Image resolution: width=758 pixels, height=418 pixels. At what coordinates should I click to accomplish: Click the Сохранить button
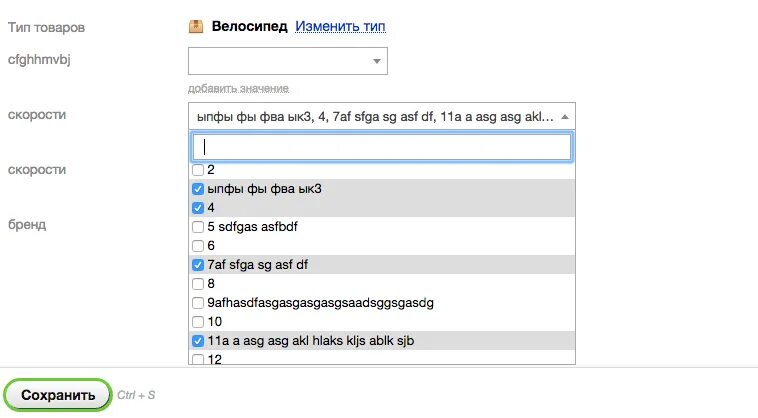click(x=58, y=395)
